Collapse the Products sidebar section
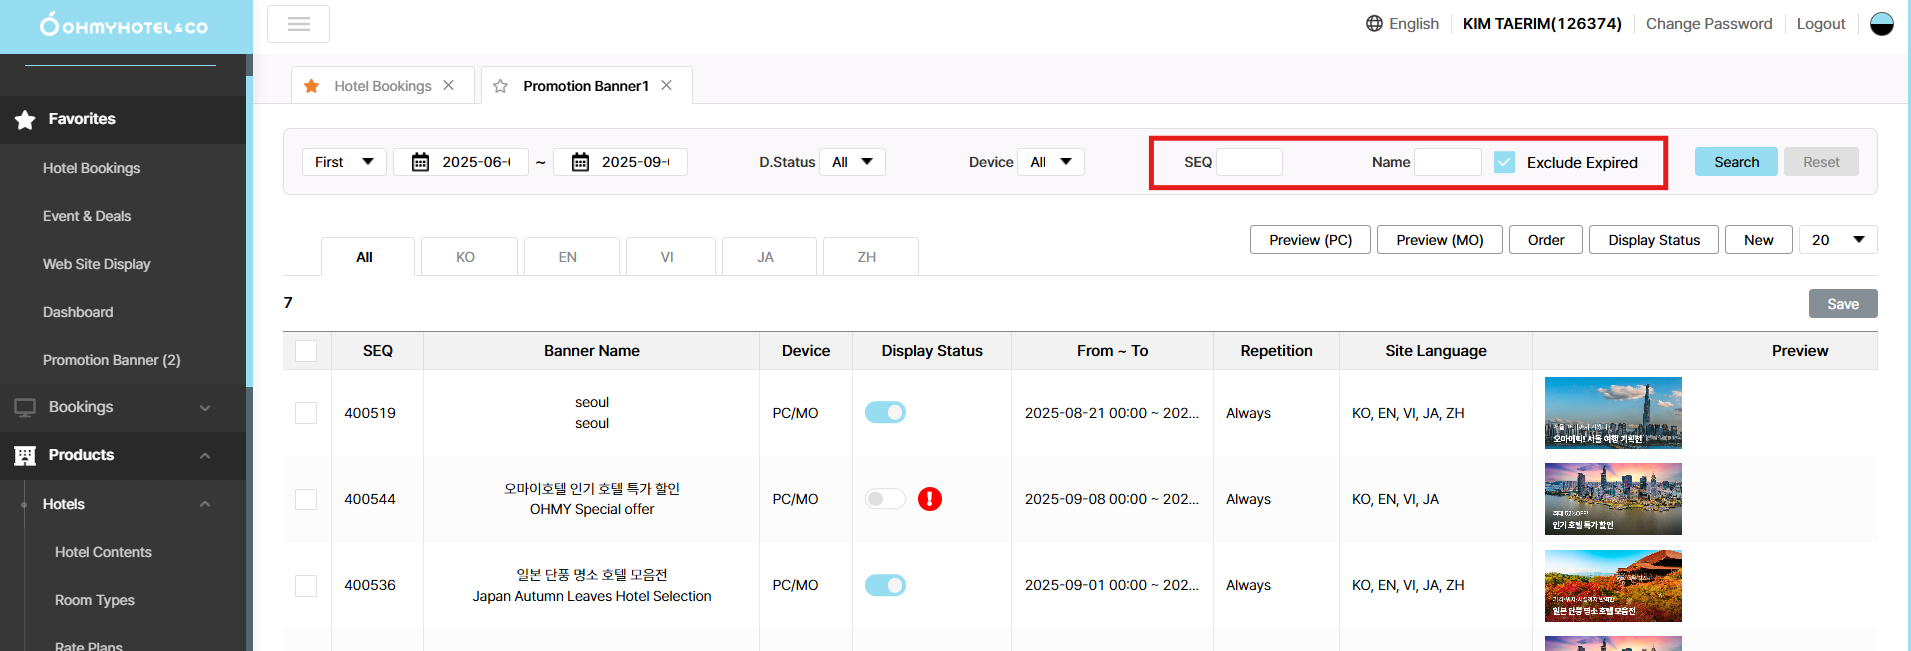 click(x=205, y=455)
